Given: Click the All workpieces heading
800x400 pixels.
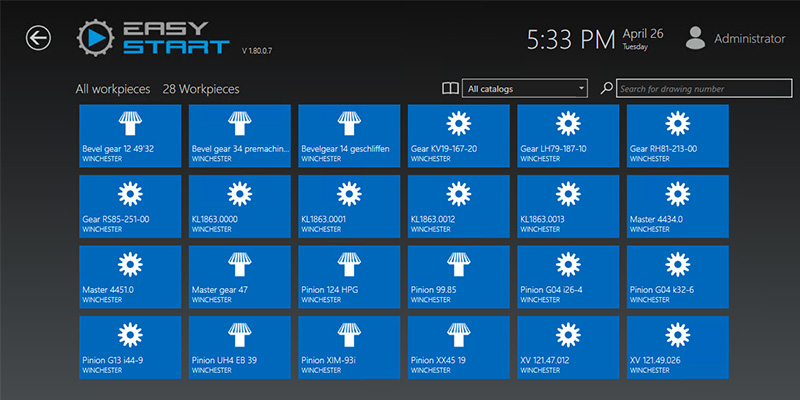Looking at the screenshot, I should [x=113, y=89].
